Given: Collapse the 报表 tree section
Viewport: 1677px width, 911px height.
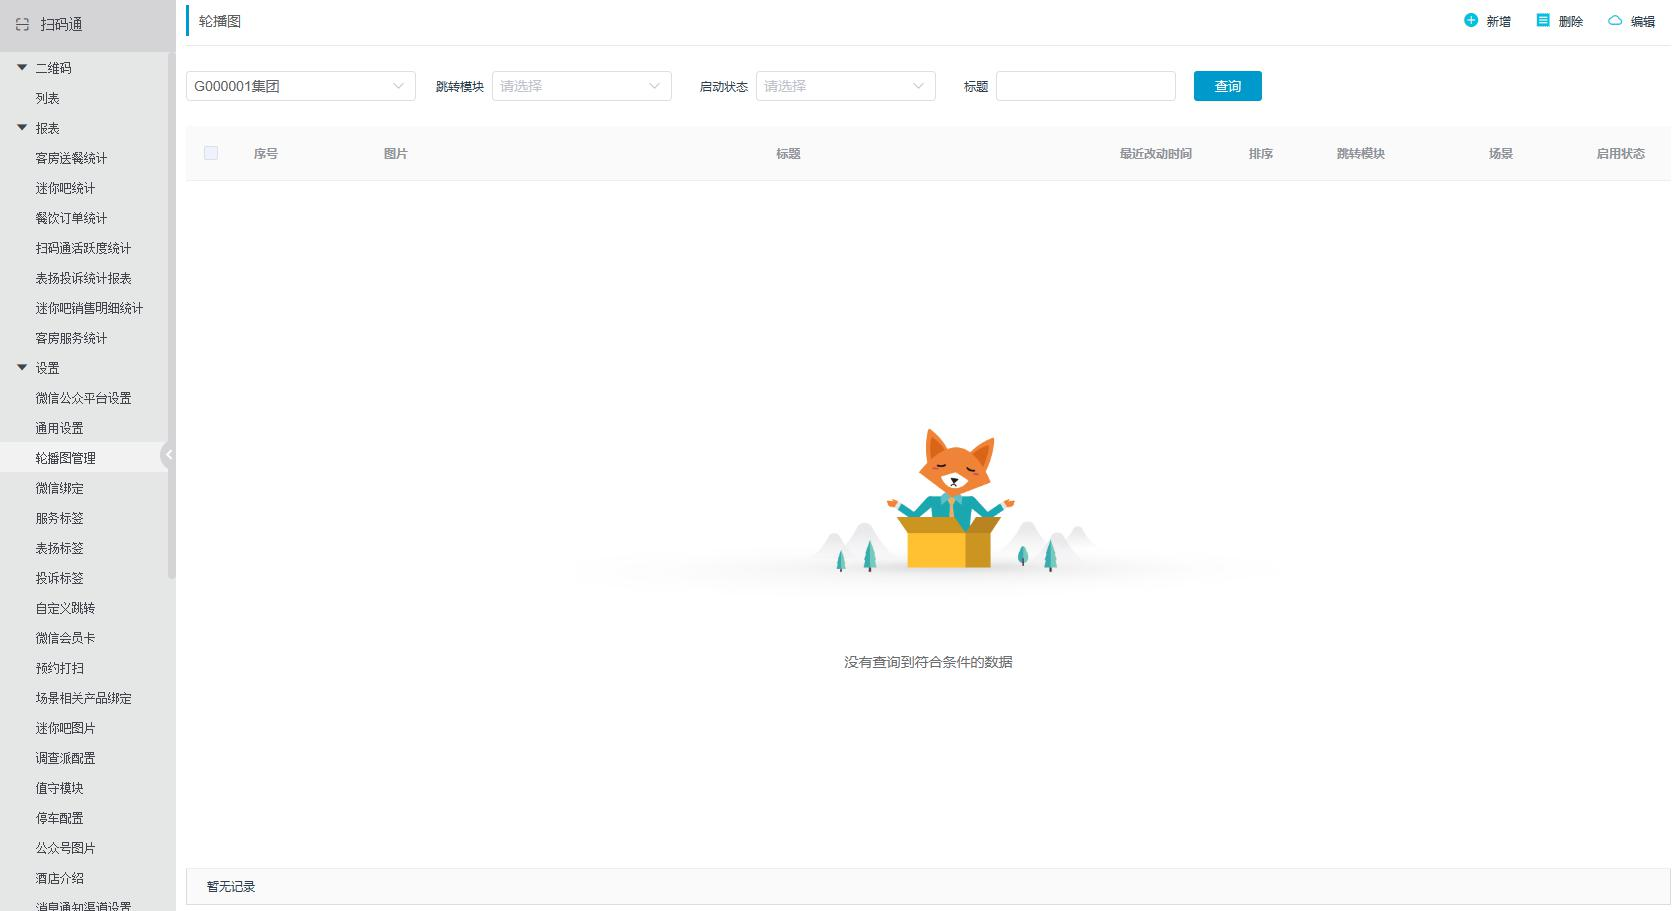Looking at the screenshot, I should (22, 128).
